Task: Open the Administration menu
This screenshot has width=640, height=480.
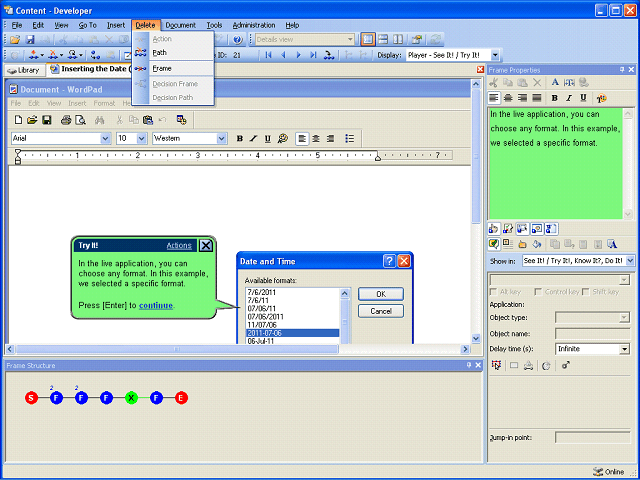Action: pos(254,25)
